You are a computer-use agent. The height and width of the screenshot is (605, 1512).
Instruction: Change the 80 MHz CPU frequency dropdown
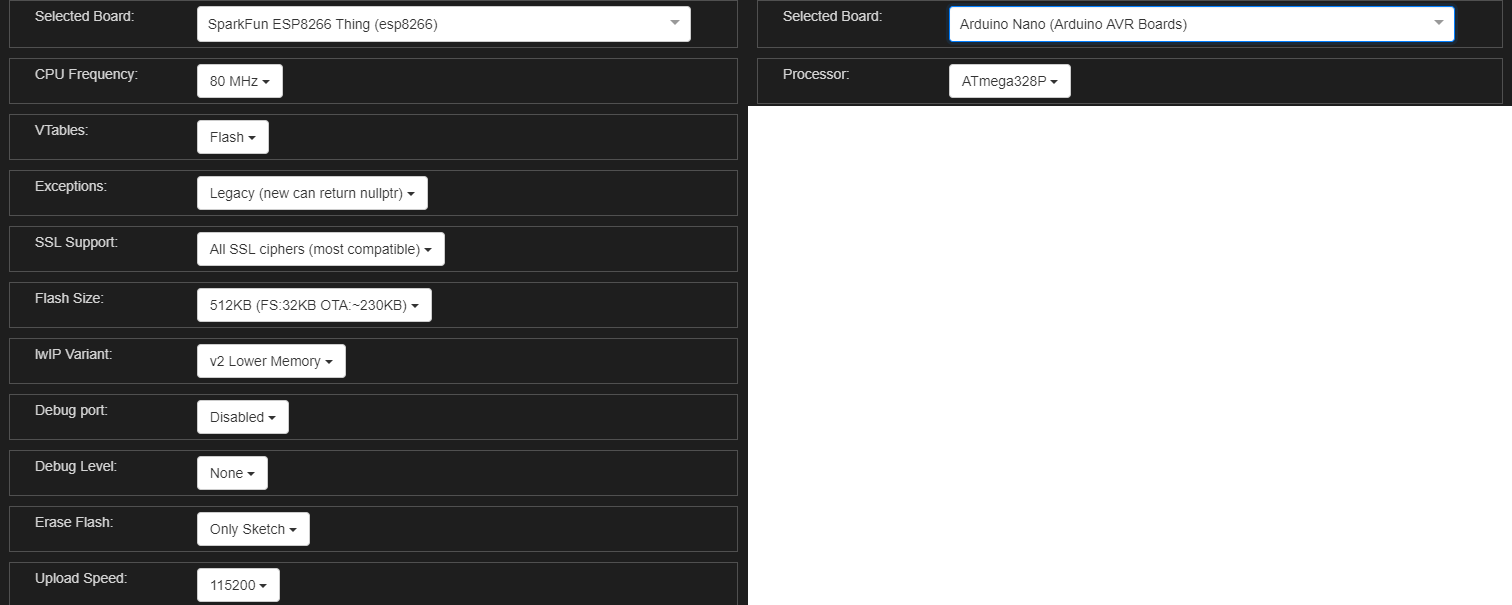[240, 81]
